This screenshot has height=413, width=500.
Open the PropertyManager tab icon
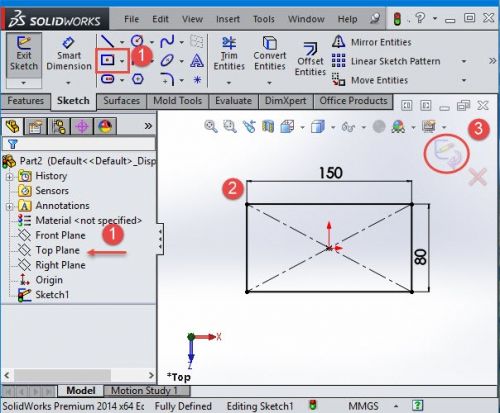pyautogui.click(x=35, y=127)
